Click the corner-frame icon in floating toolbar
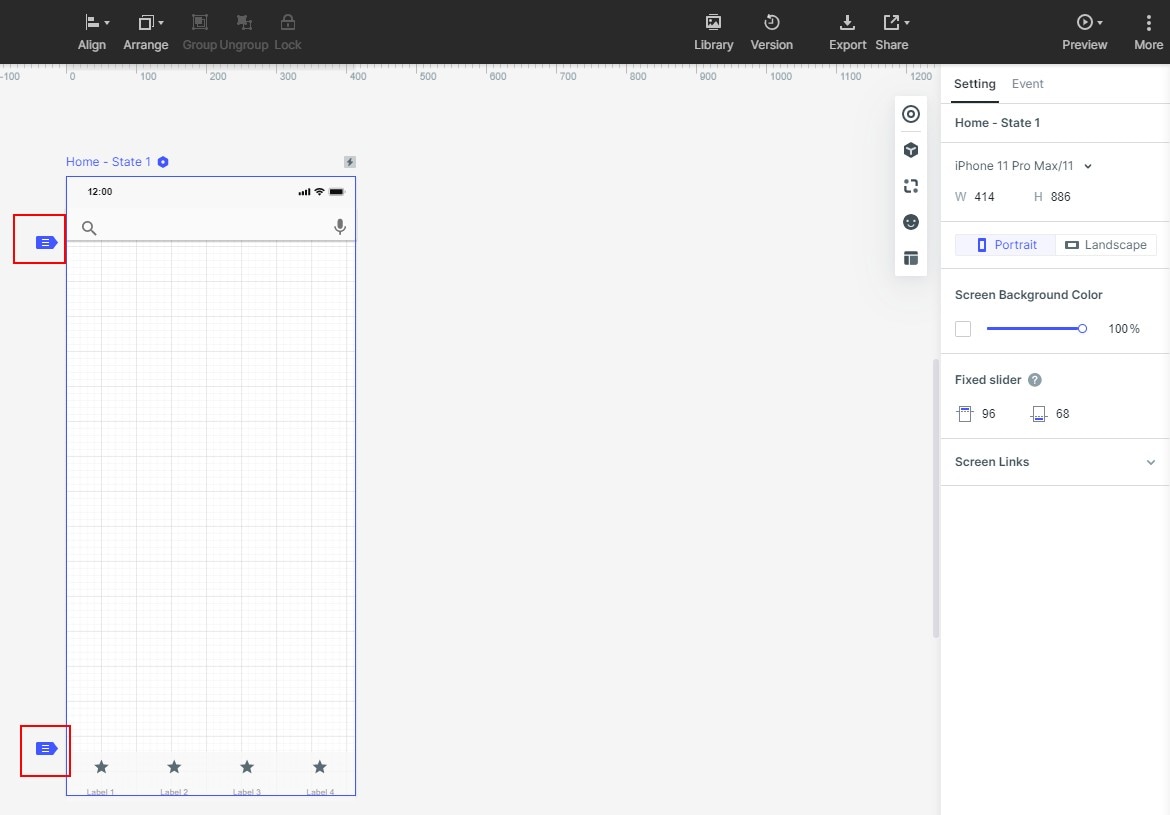Image resolution: width=1170 pixels, height=815 pixels. coord(910,186)
